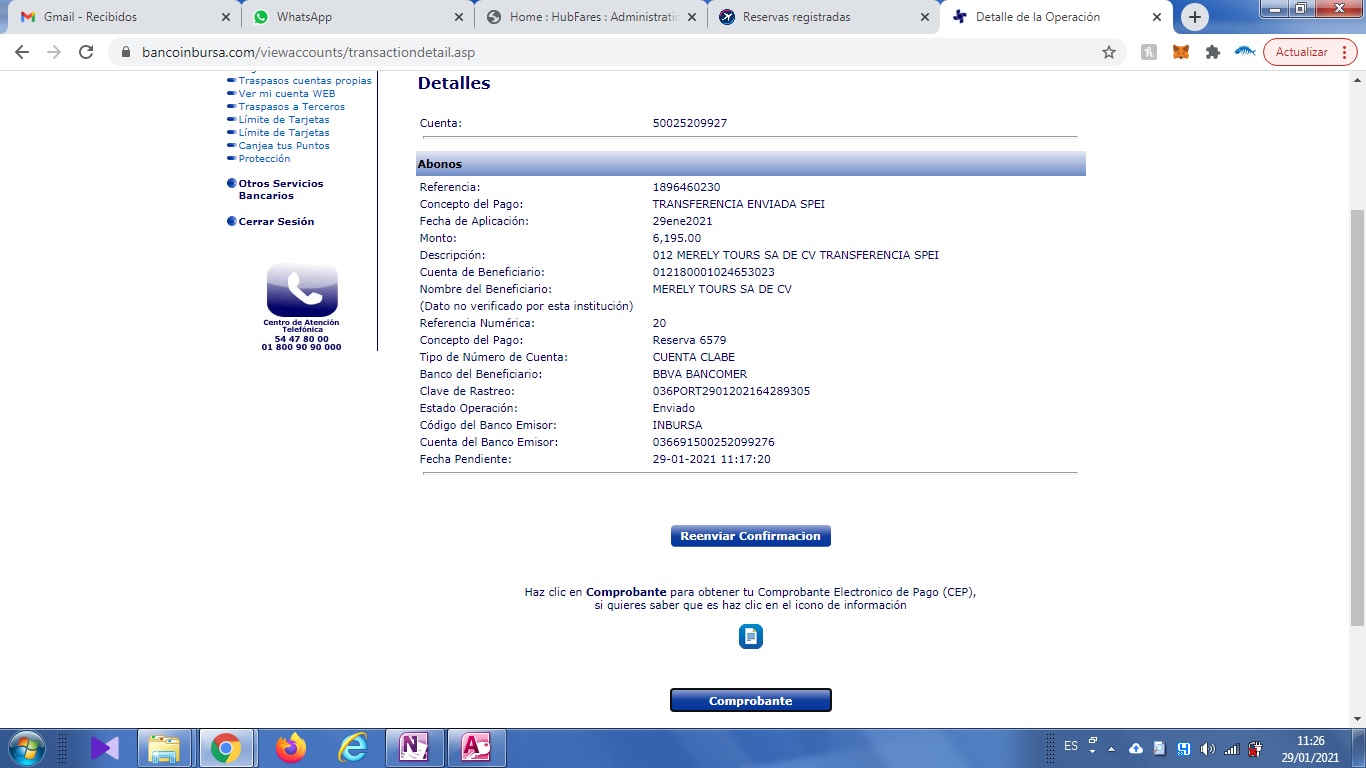Screen dimensions: 1366x768
Task: Click the battery power plug tray icon
Action: click(x=1256, y=748)
